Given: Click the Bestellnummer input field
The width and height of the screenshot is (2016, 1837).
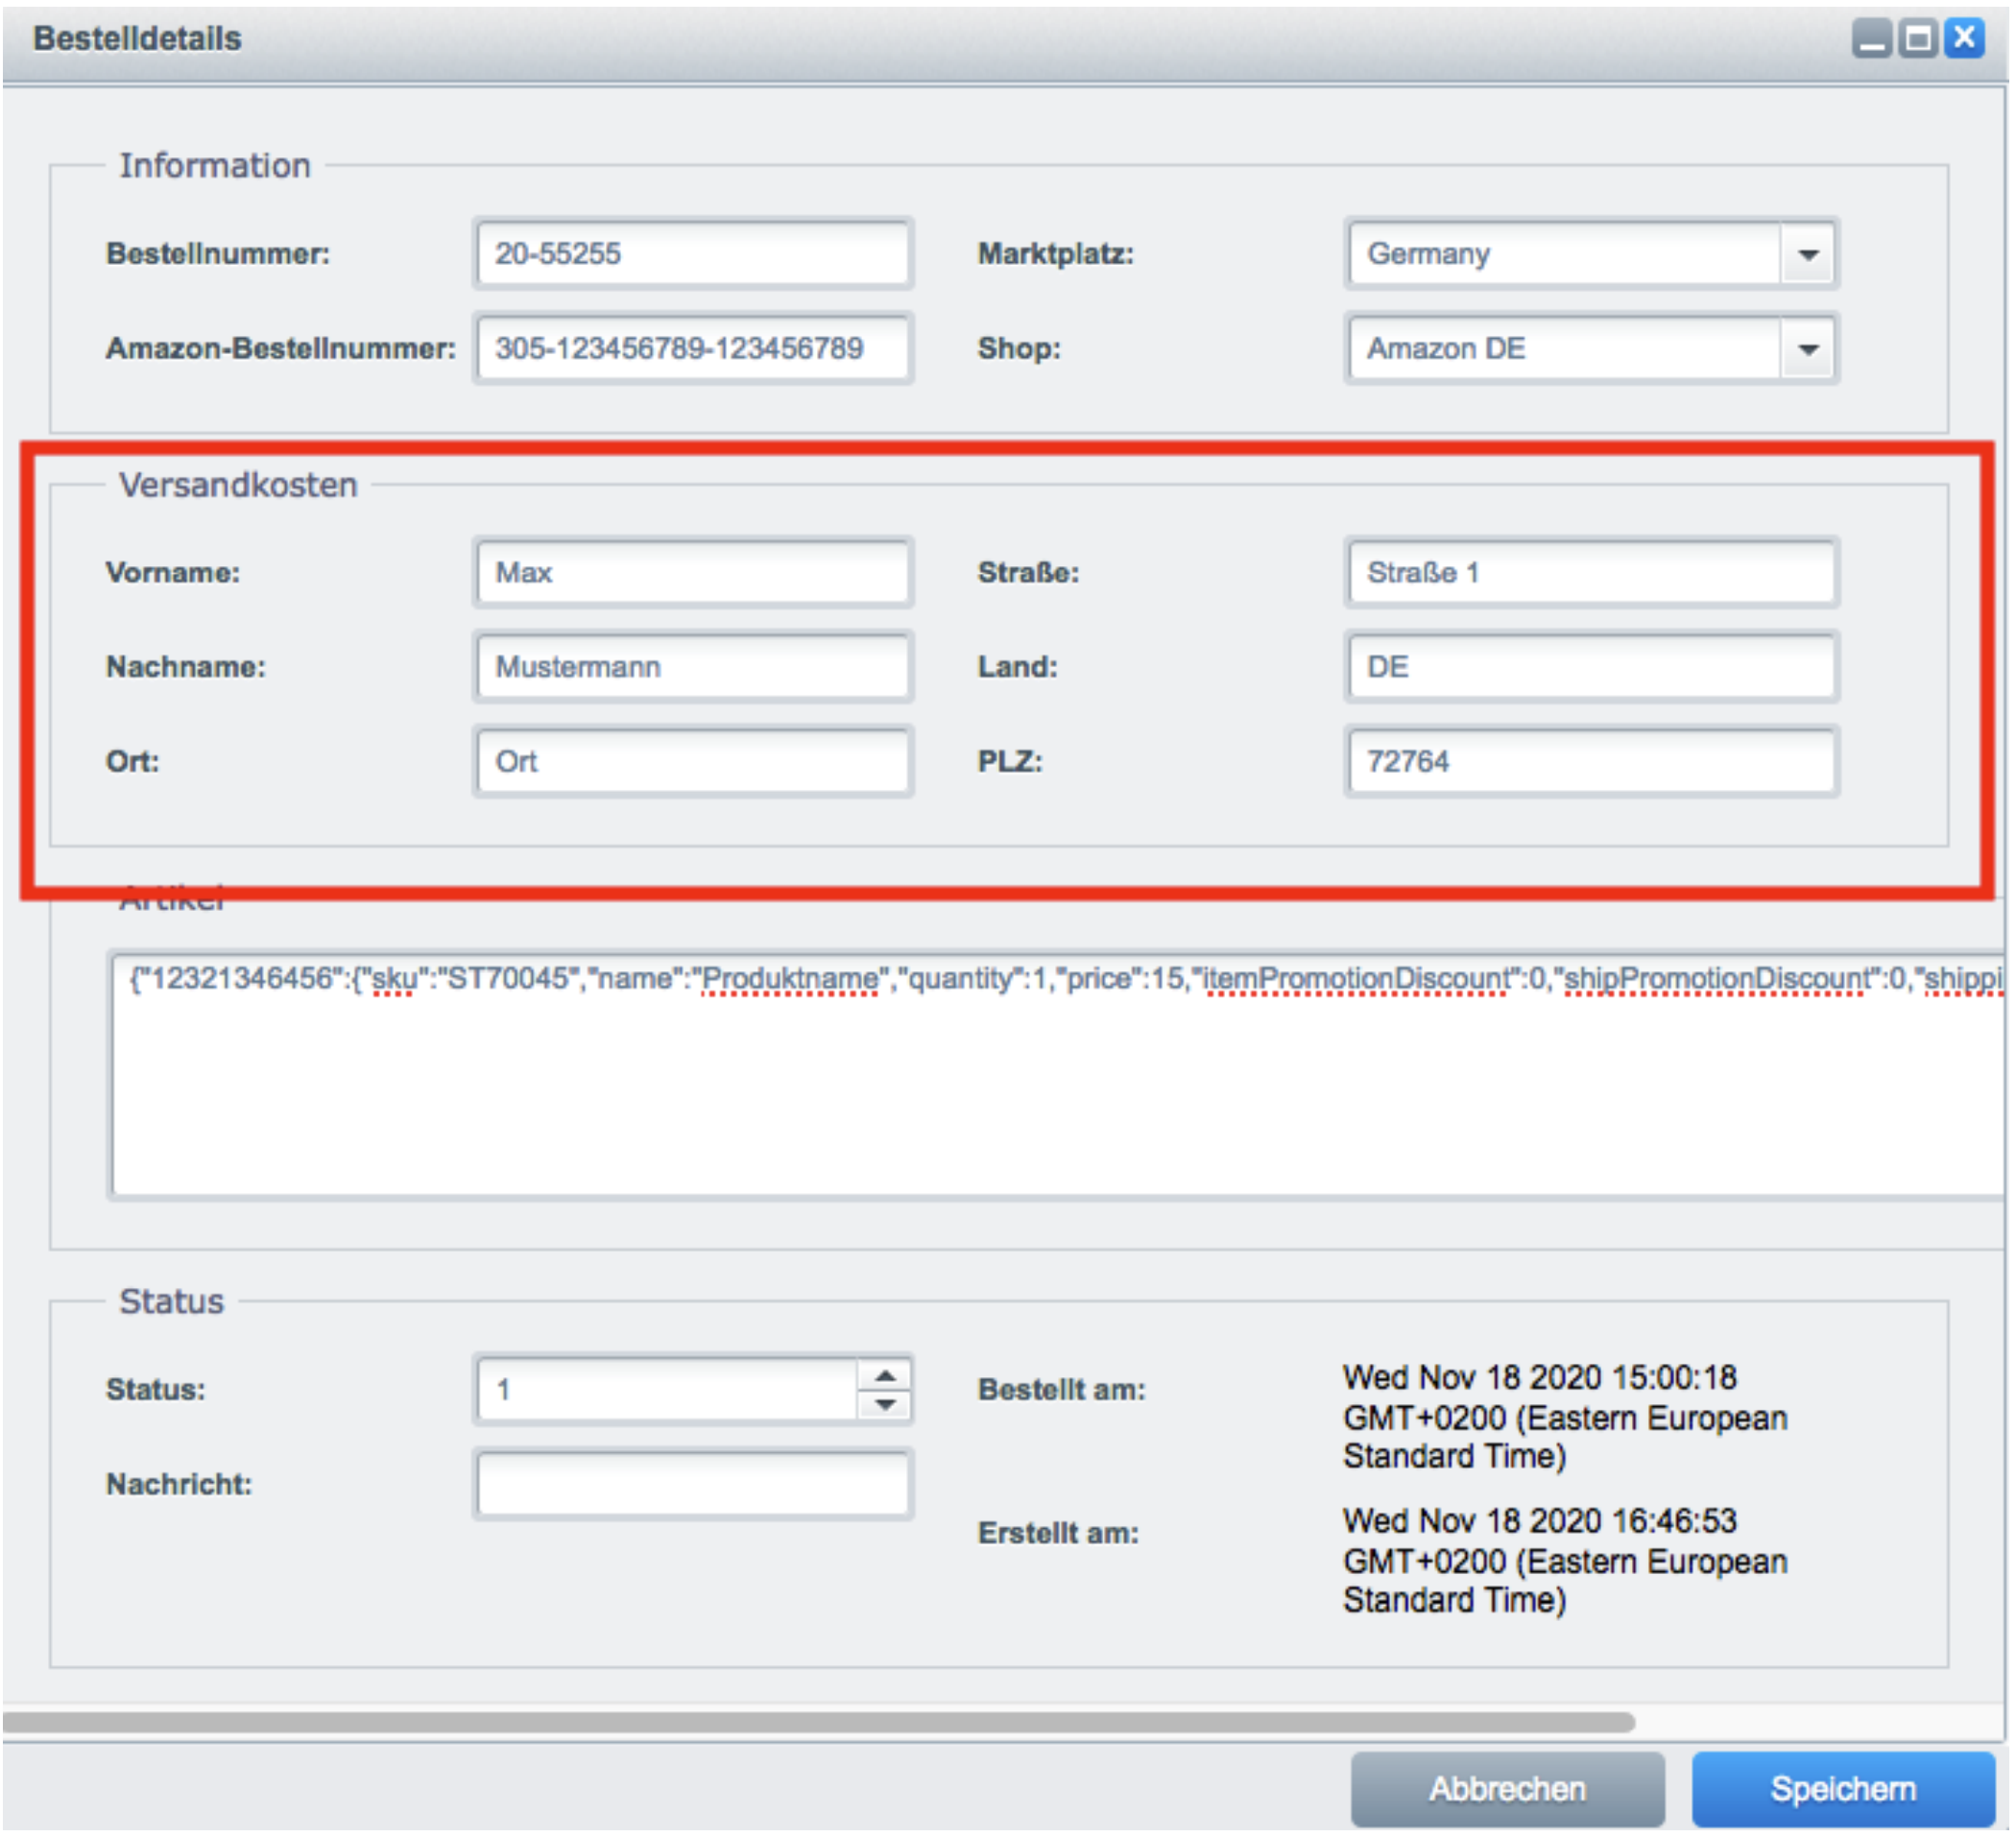Looking at the screenshot, I should pyautogui.click(x=692, y=254).
